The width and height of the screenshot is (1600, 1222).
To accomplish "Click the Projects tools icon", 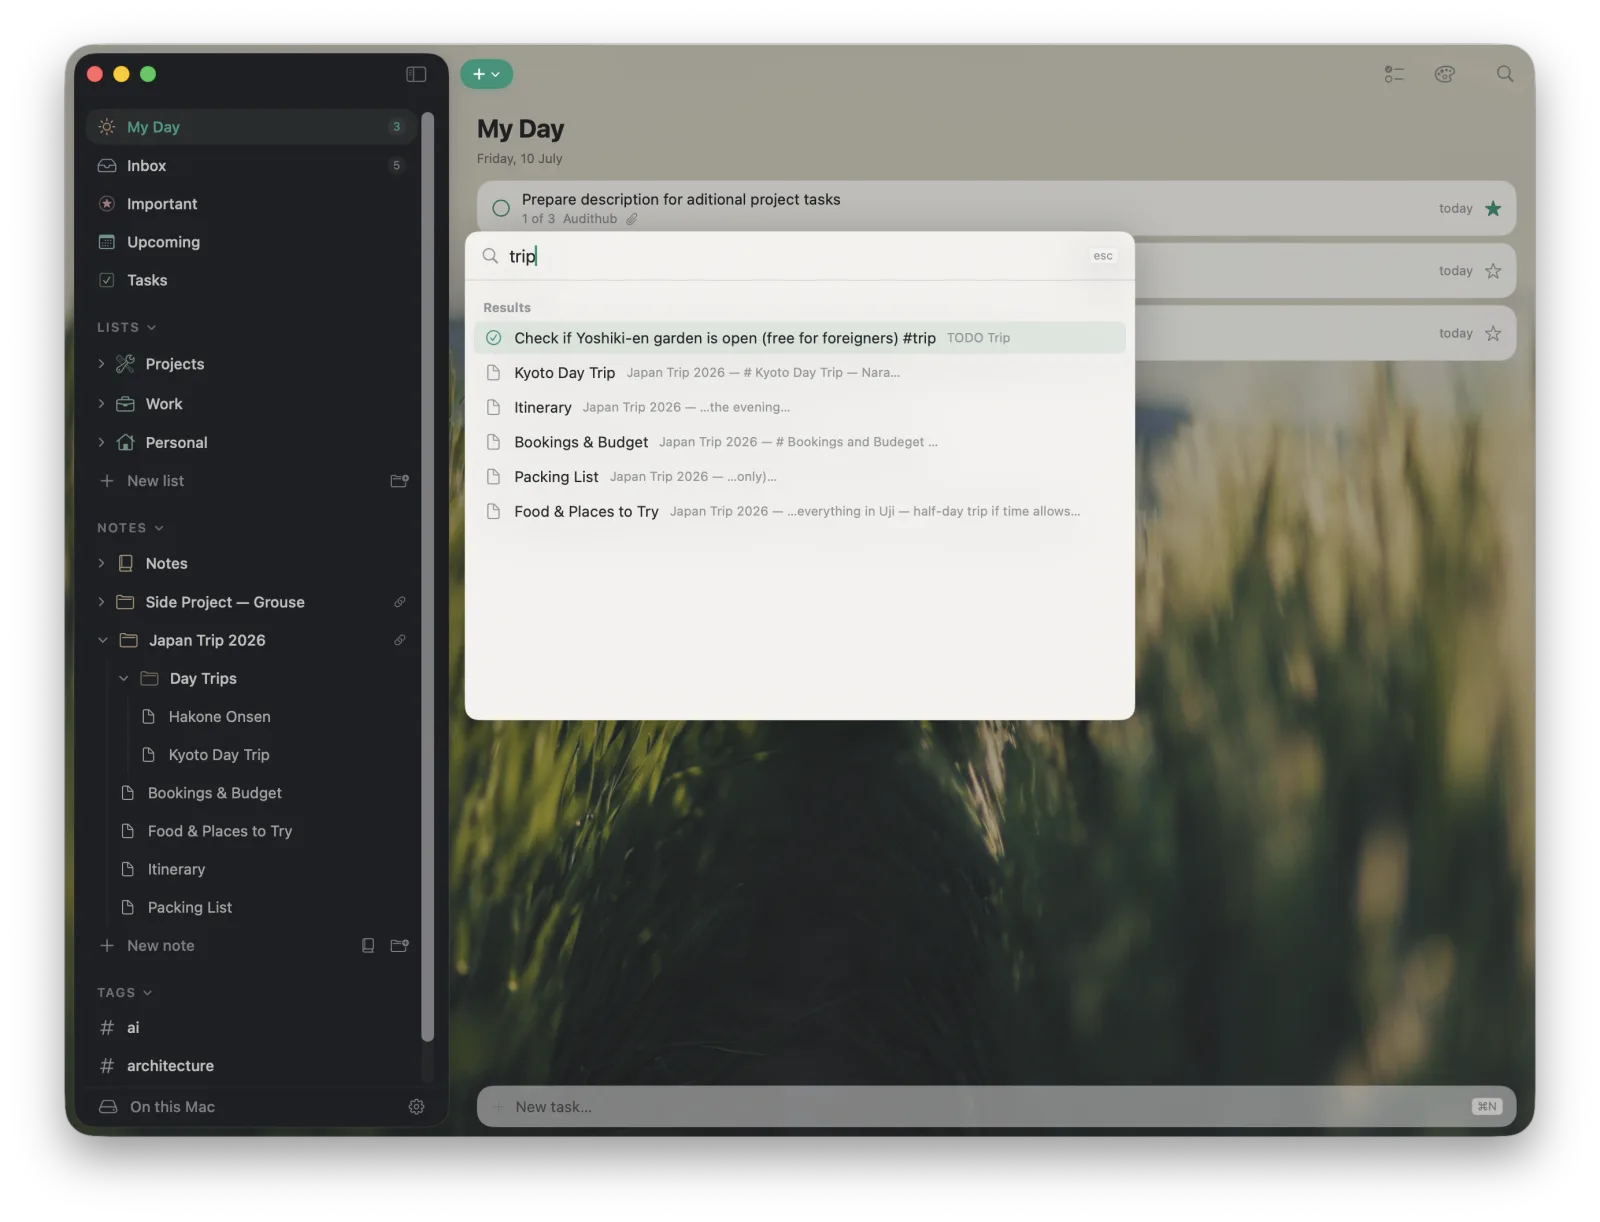I will coord(125,364).
